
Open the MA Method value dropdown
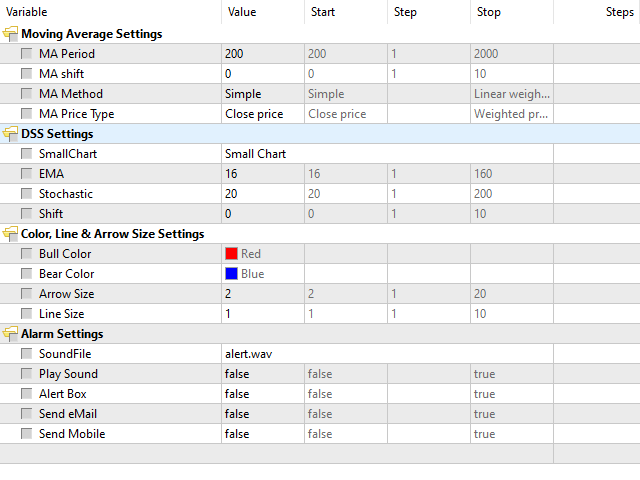coord(262,94)
